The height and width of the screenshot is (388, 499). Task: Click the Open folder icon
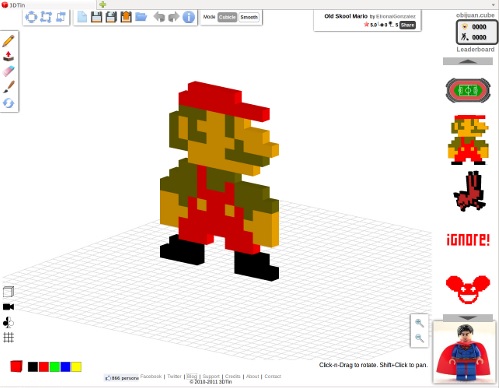[141, 17]
